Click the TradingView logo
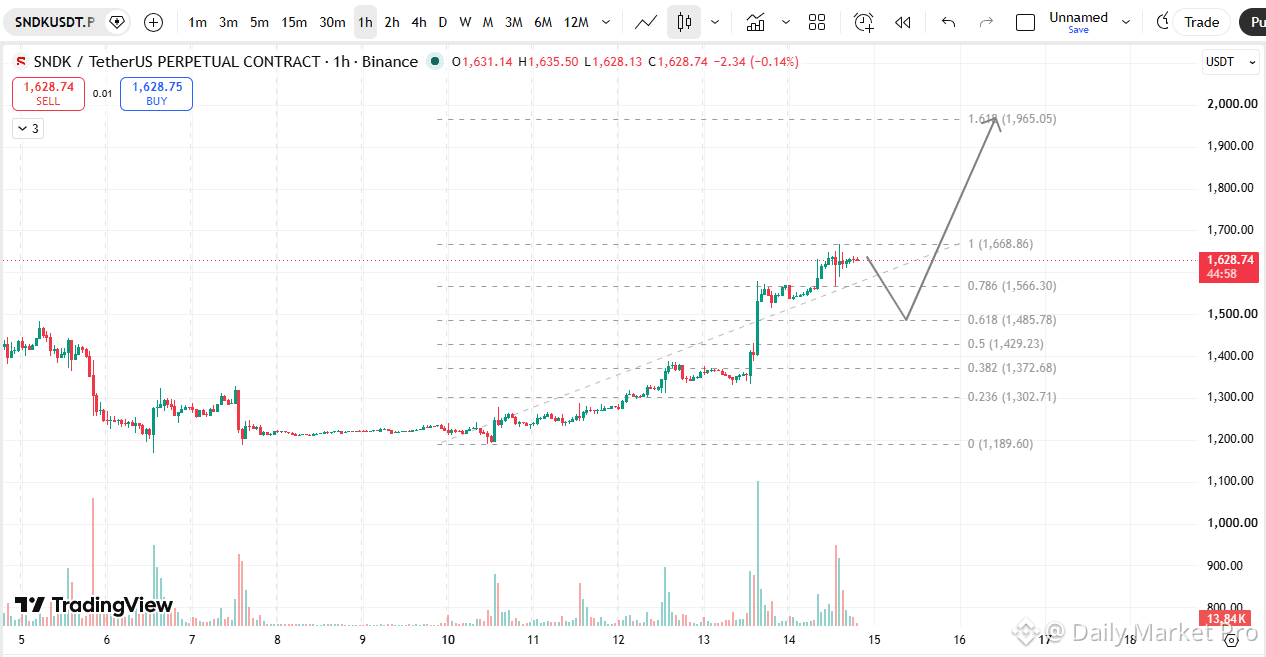The image size is (1266, 657). tap(94, 605)
